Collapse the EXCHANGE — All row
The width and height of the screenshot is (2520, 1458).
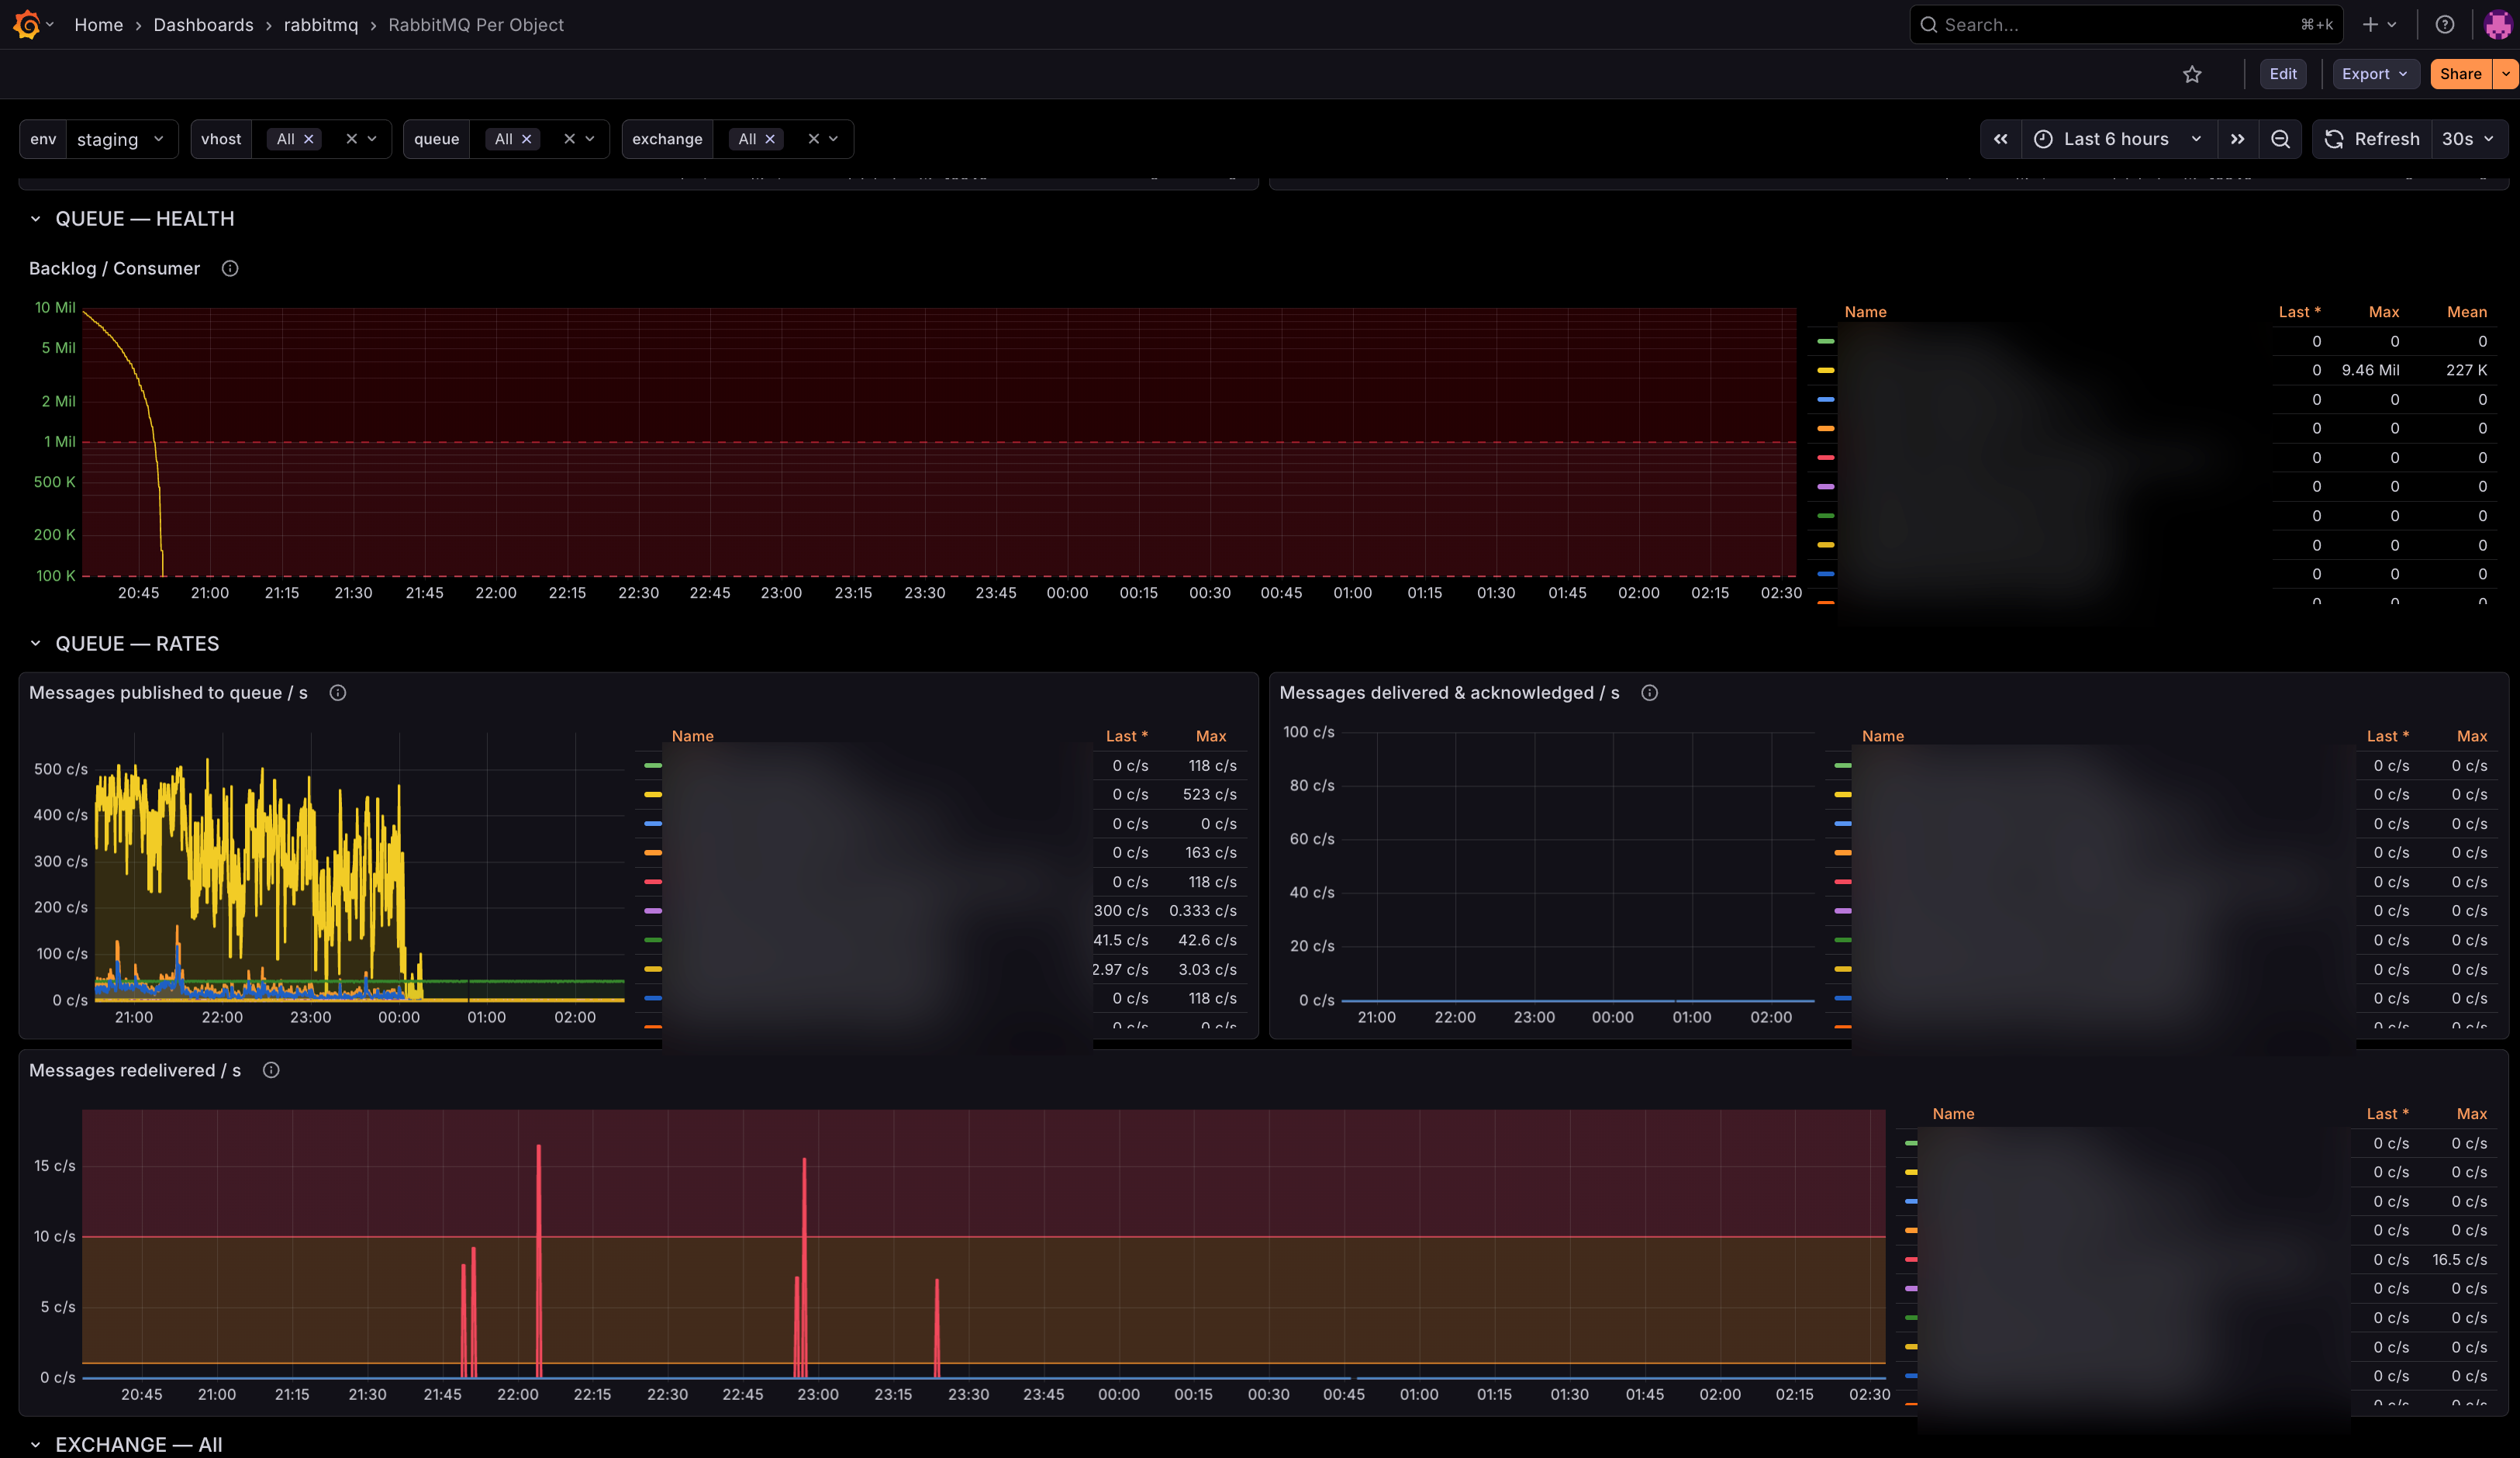35,1445
